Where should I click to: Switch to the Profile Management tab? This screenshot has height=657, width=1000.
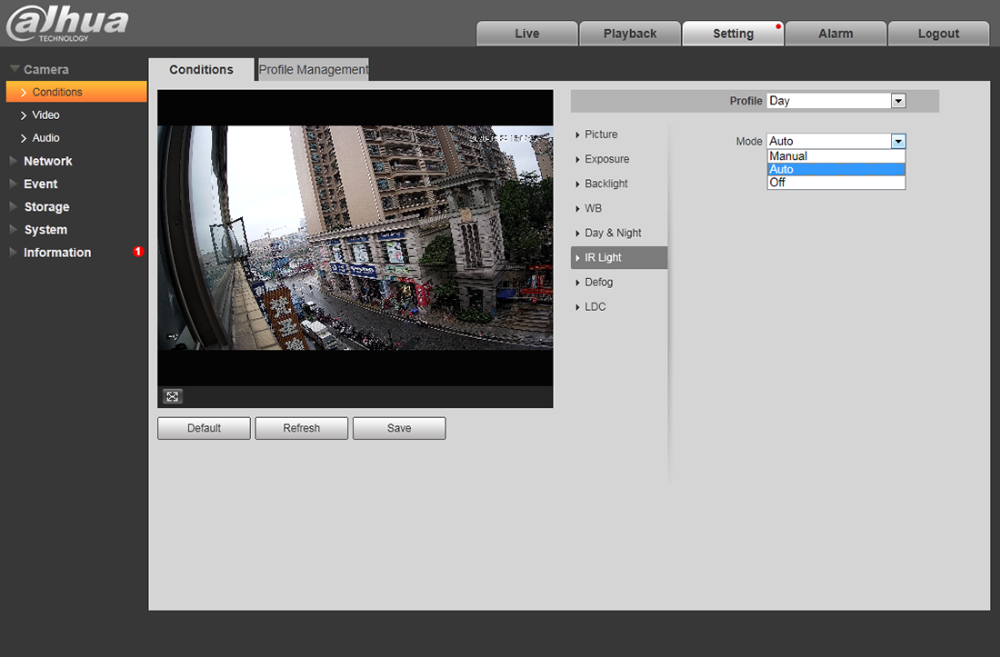coord(313,70)
